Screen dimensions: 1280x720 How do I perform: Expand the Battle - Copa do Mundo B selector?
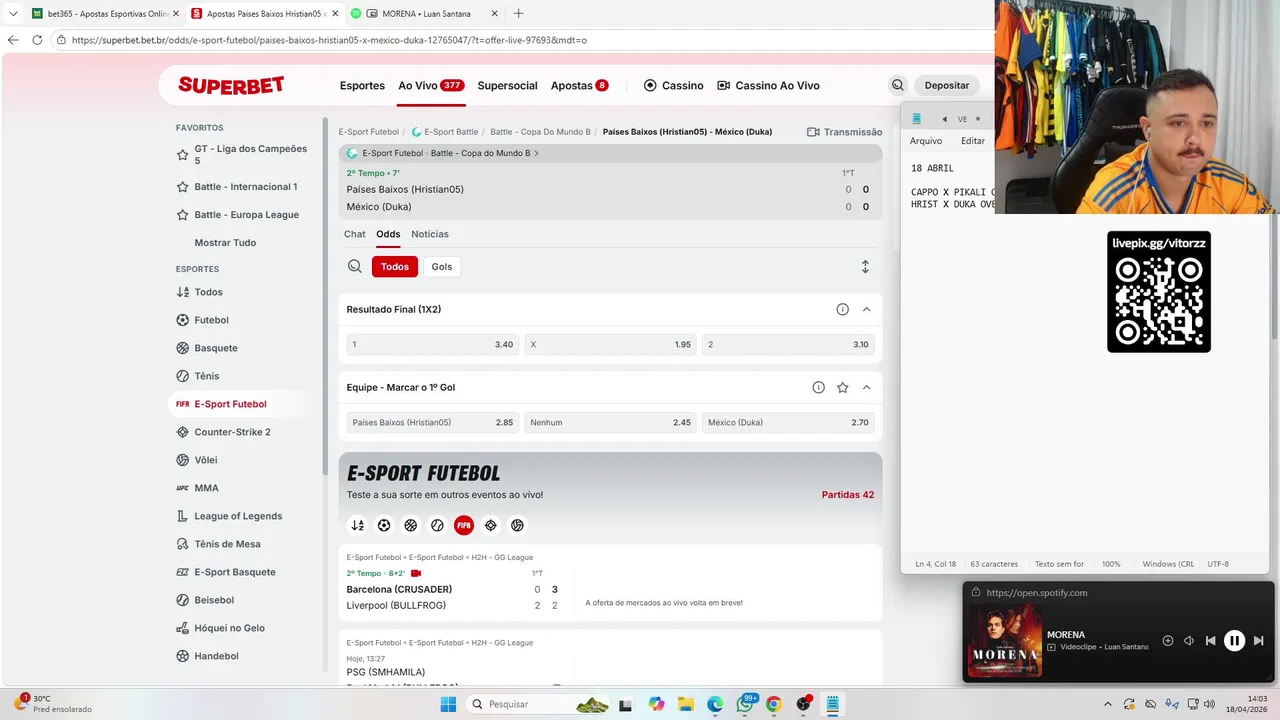(x=536, y=153)
